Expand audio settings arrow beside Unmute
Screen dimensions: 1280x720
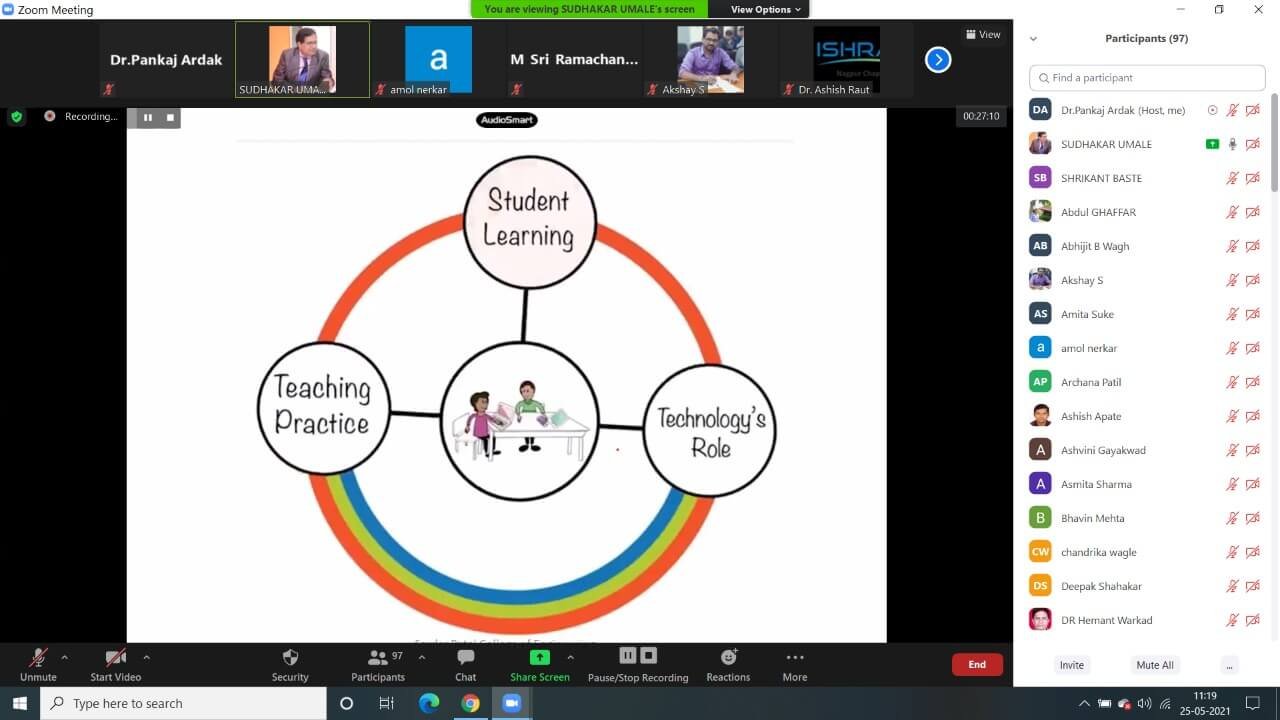pos(65,657)
